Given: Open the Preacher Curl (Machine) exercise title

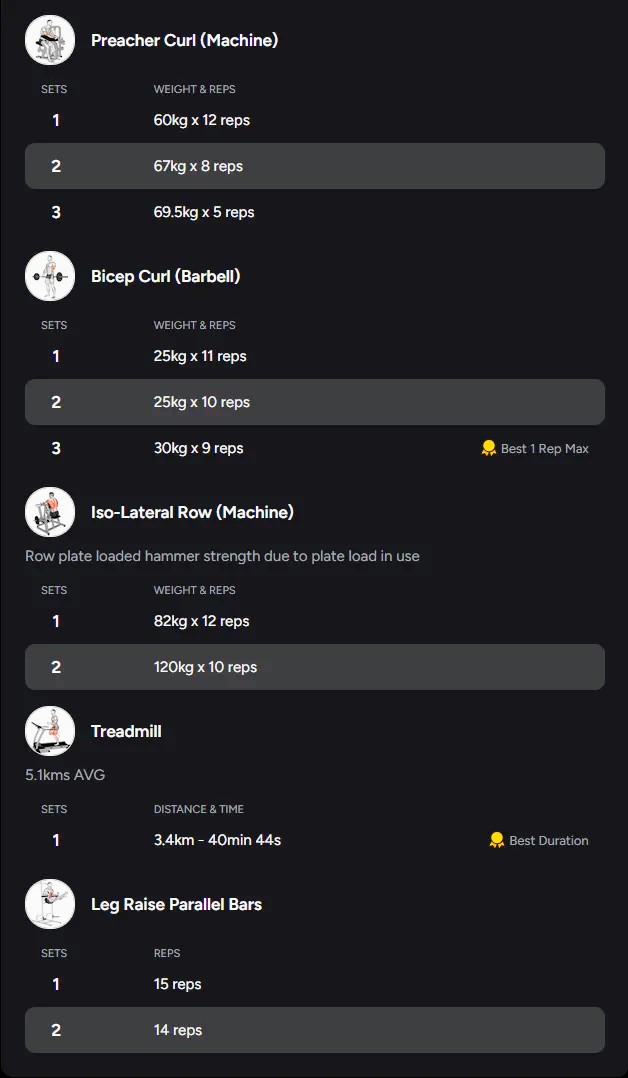Looking at the screenshot, I should 184,40.
